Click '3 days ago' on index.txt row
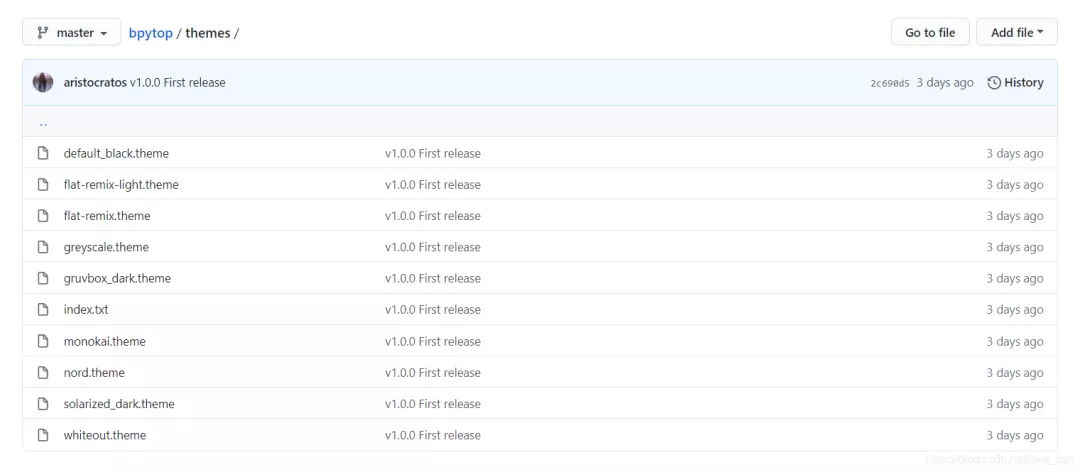Viewport: 1080px width, 472px height. pos(1015,310)
